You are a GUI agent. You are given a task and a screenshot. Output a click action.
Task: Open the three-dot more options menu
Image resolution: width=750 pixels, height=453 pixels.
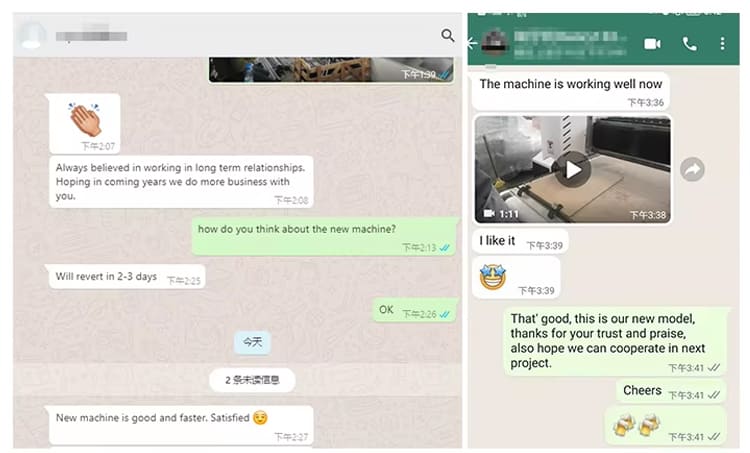point(722,44)
